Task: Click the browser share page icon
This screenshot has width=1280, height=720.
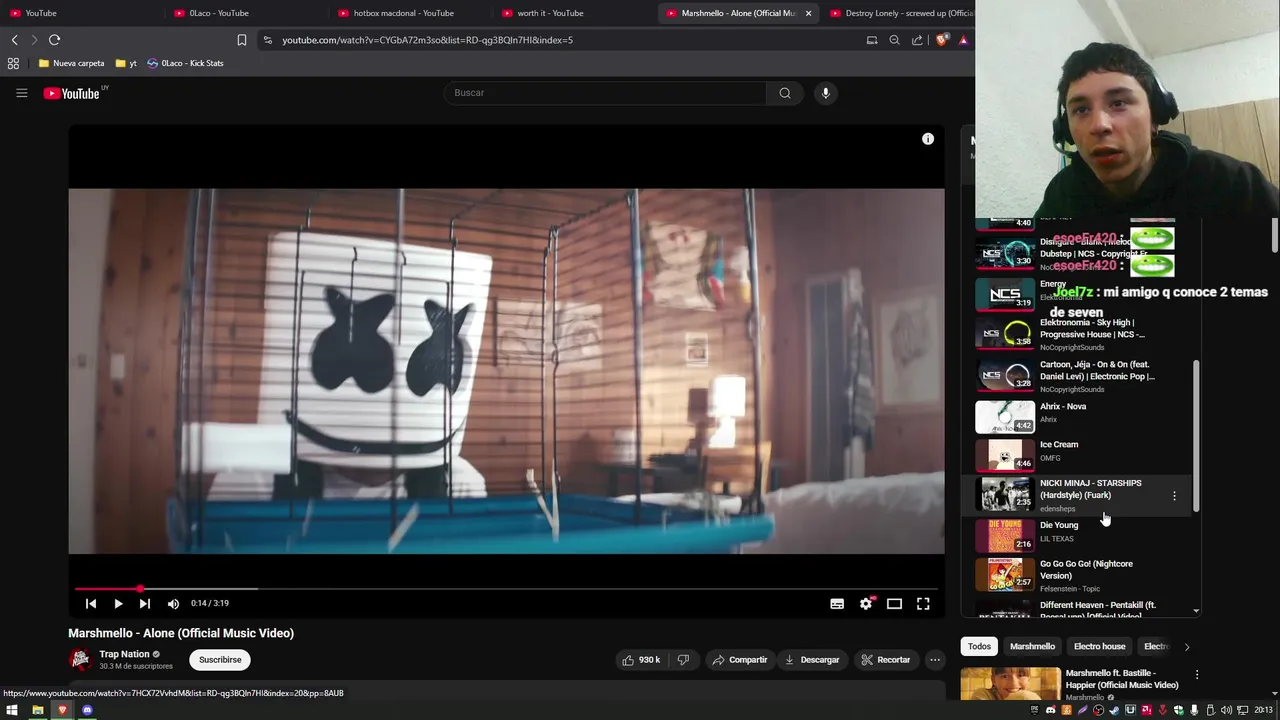Action: tap(917, 40)
